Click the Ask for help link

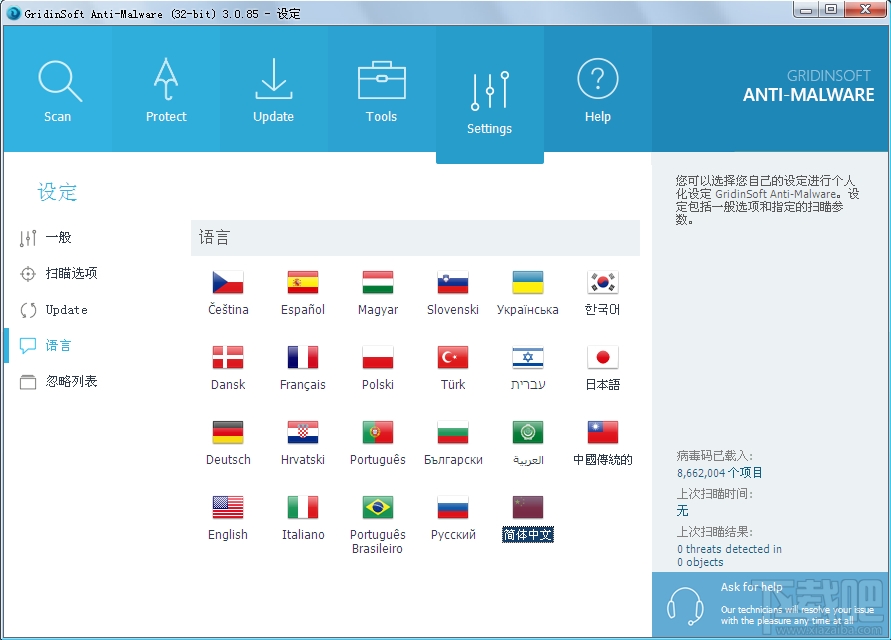point(751,587)
